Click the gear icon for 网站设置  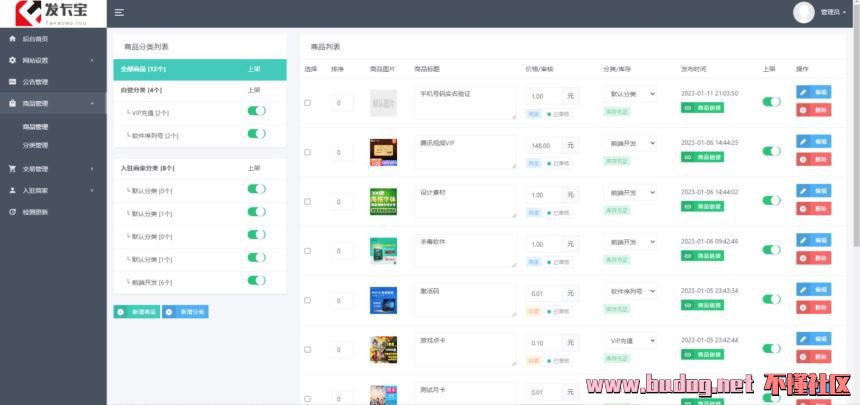12,61
